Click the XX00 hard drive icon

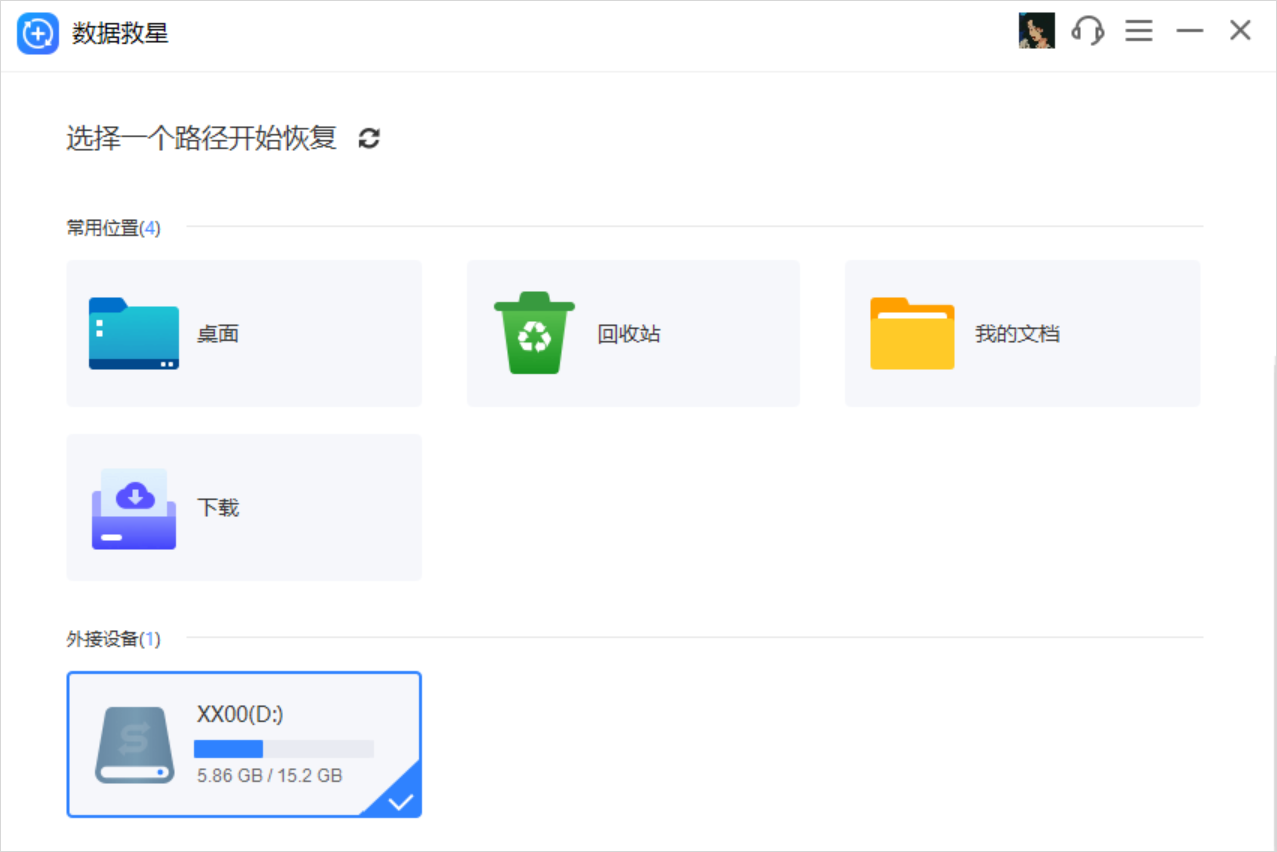pyautogui.click(x=132, y=744)
